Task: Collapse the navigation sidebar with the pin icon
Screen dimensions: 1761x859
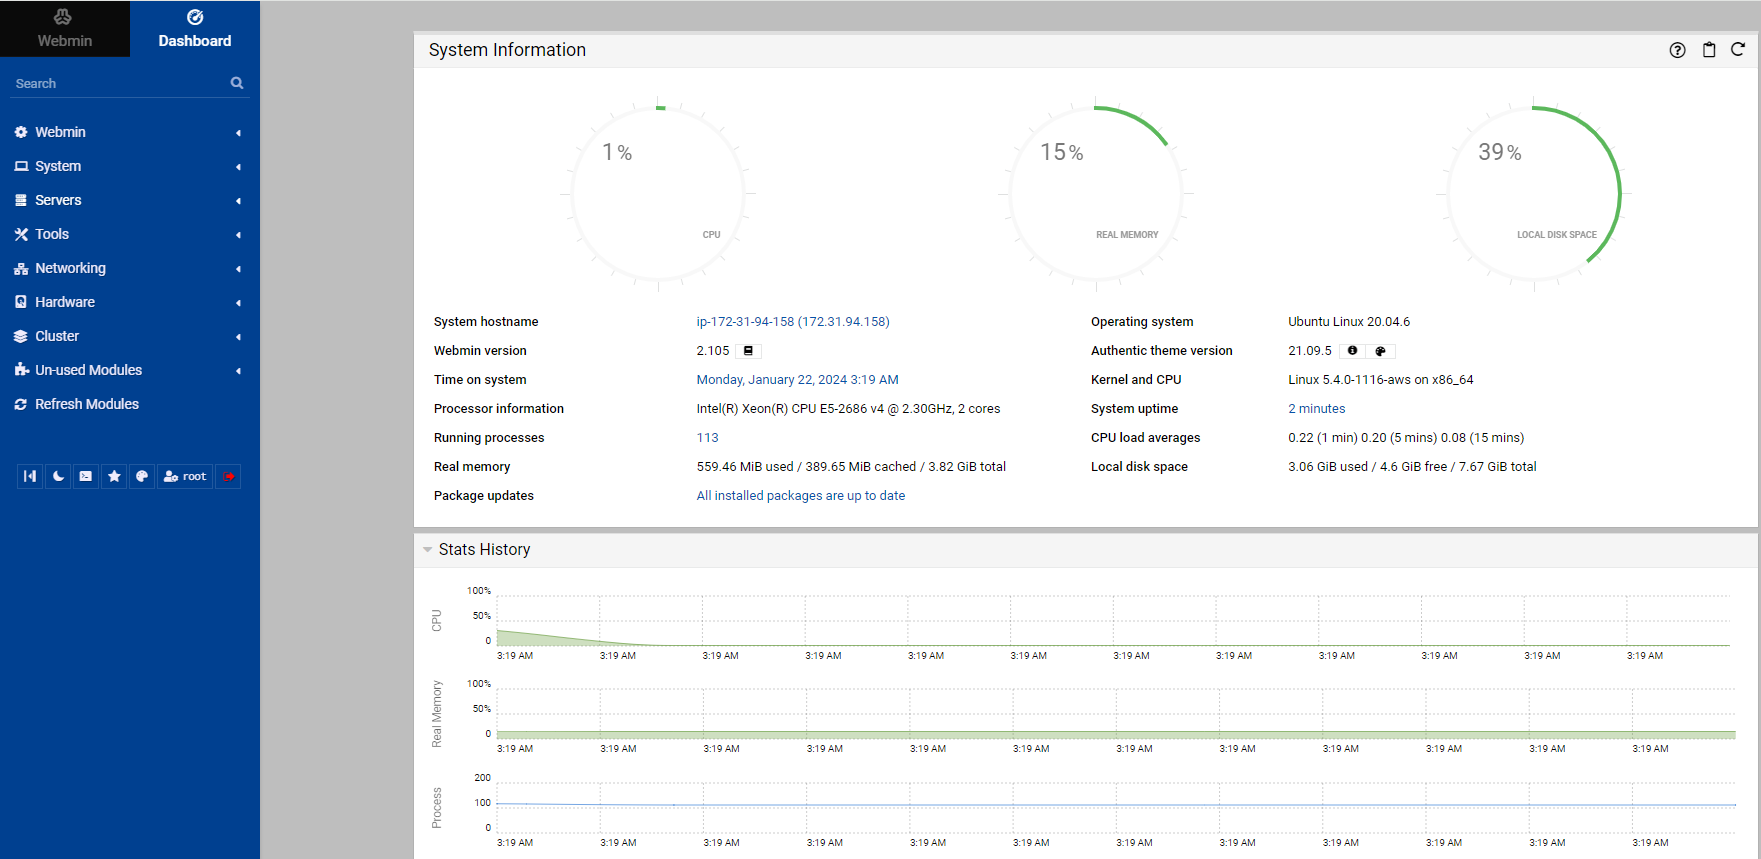Action: (30, 476)
